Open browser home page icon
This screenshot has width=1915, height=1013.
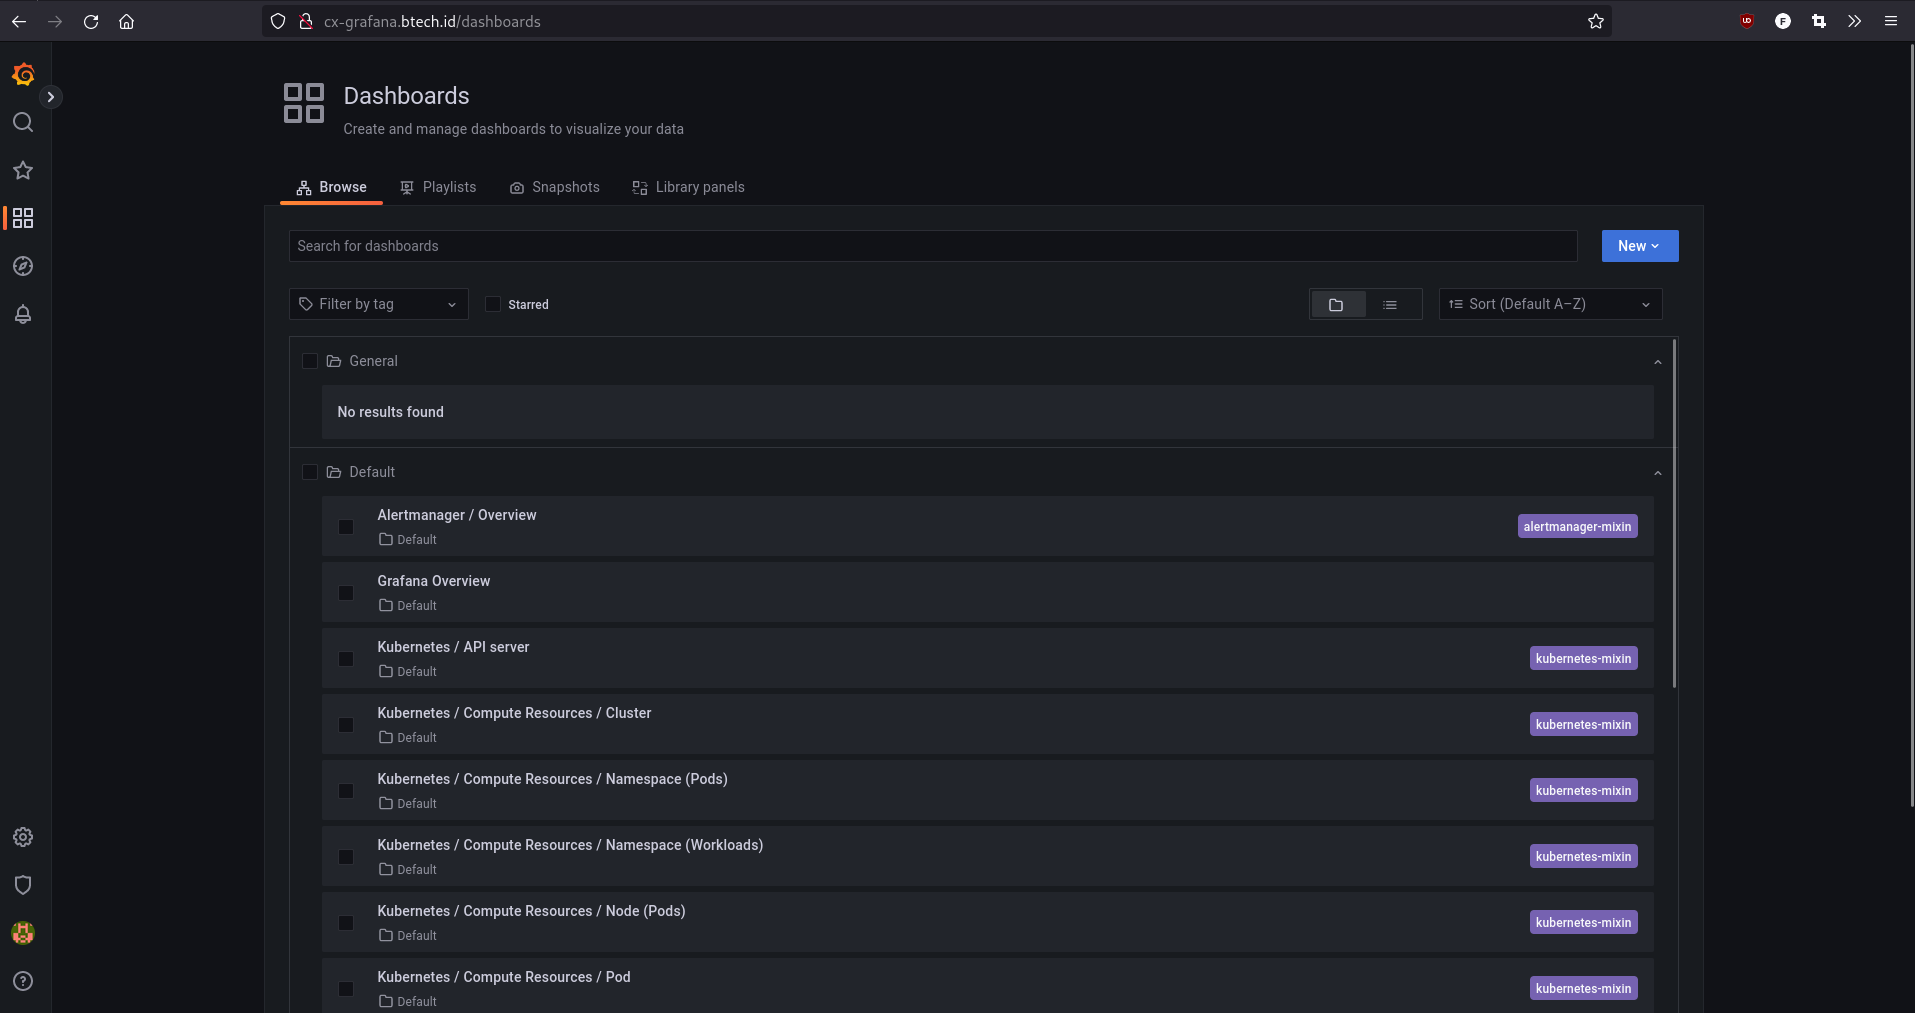(127, 21)
